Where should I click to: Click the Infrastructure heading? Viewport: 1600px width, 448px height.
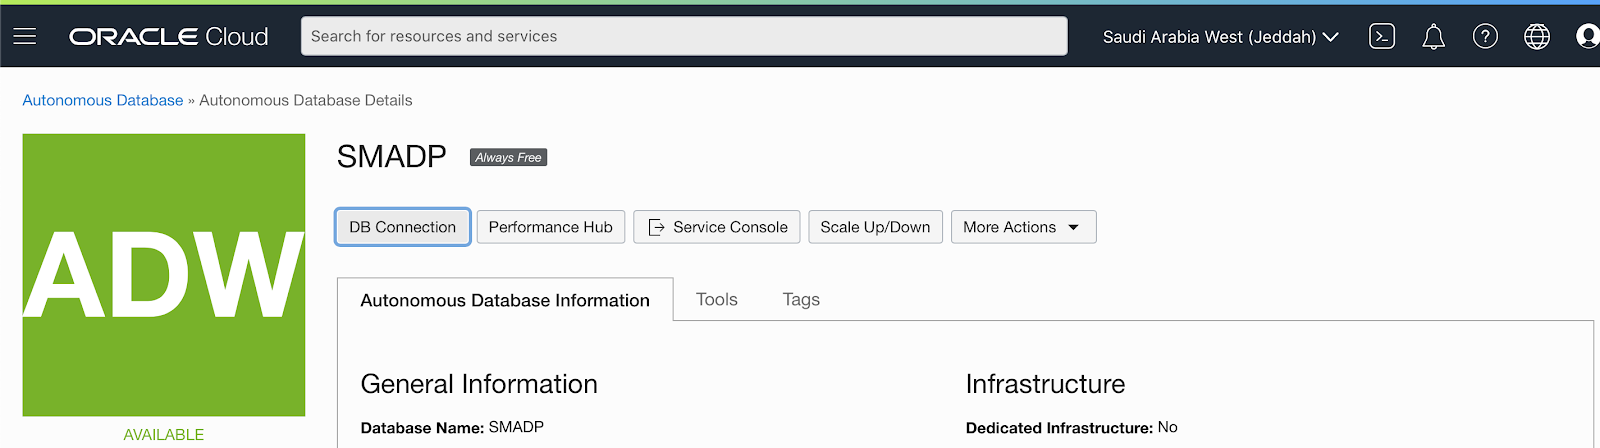point(1045,384)
